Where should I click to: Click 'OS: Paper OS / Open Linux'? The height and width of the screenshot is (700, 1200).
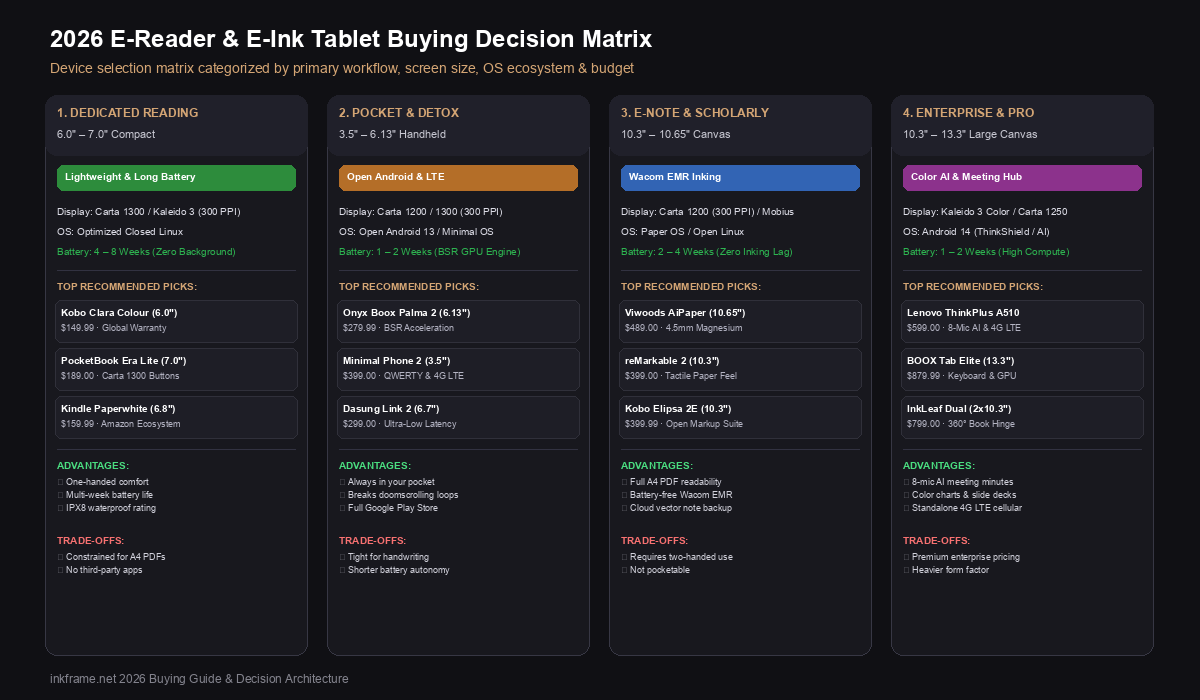[680, 232]
